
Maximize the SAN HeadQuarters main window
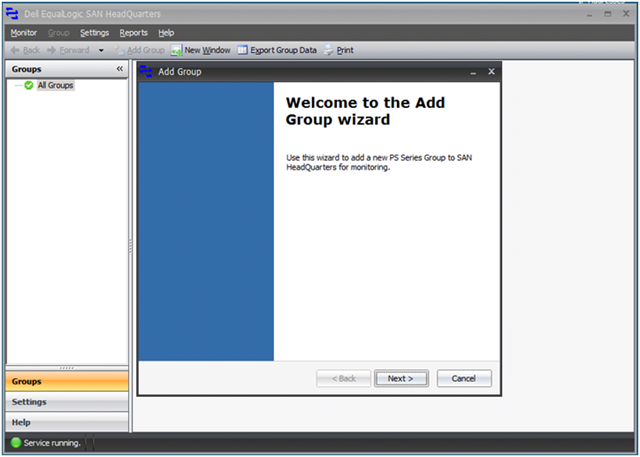pos(608,14)
